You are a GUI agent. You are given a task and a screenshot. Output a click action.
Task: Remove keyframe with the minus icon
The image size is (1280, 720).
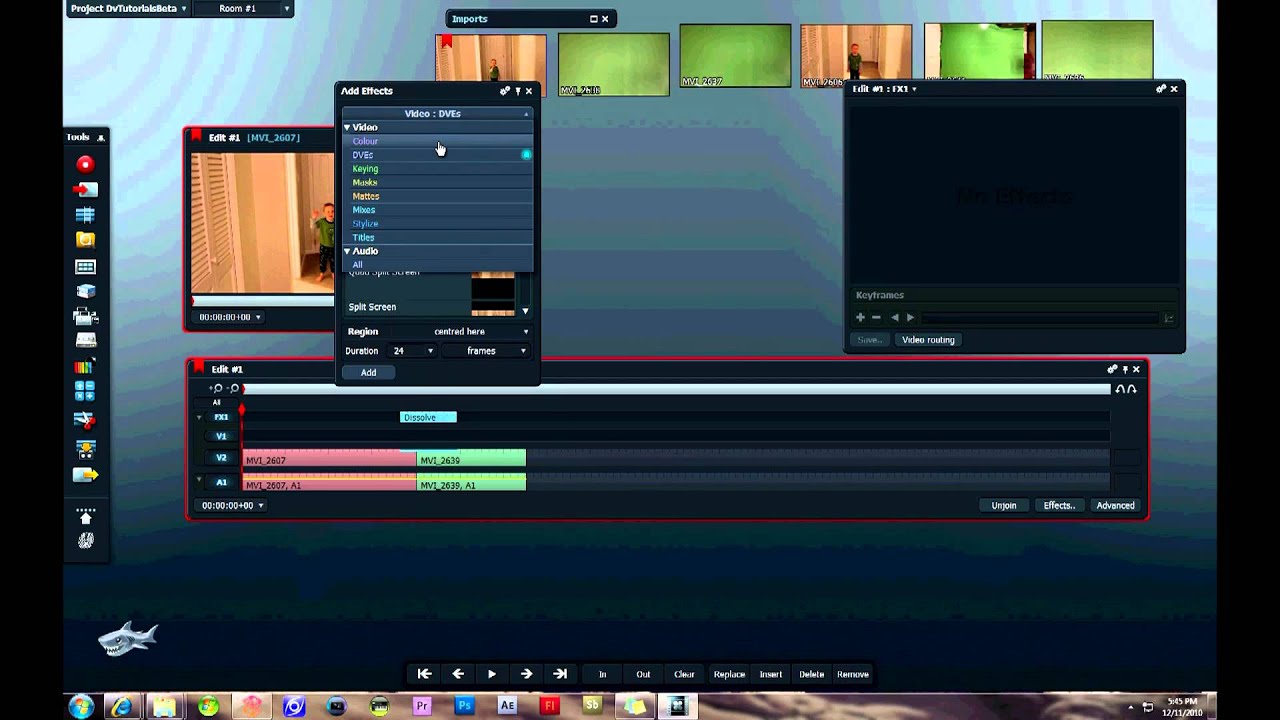tap(876, 317)
